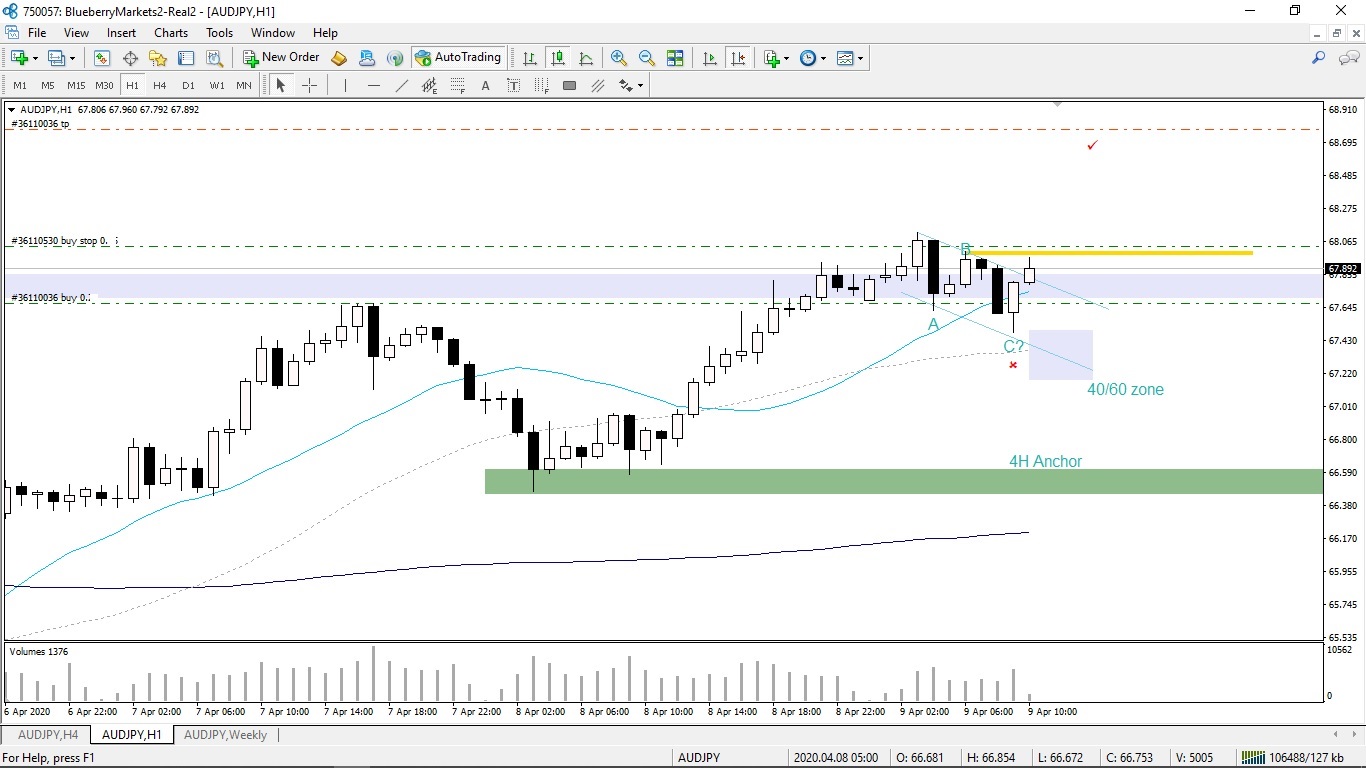Select the M30 timeframe button
1366x768 pixels.
click(104, 86)
